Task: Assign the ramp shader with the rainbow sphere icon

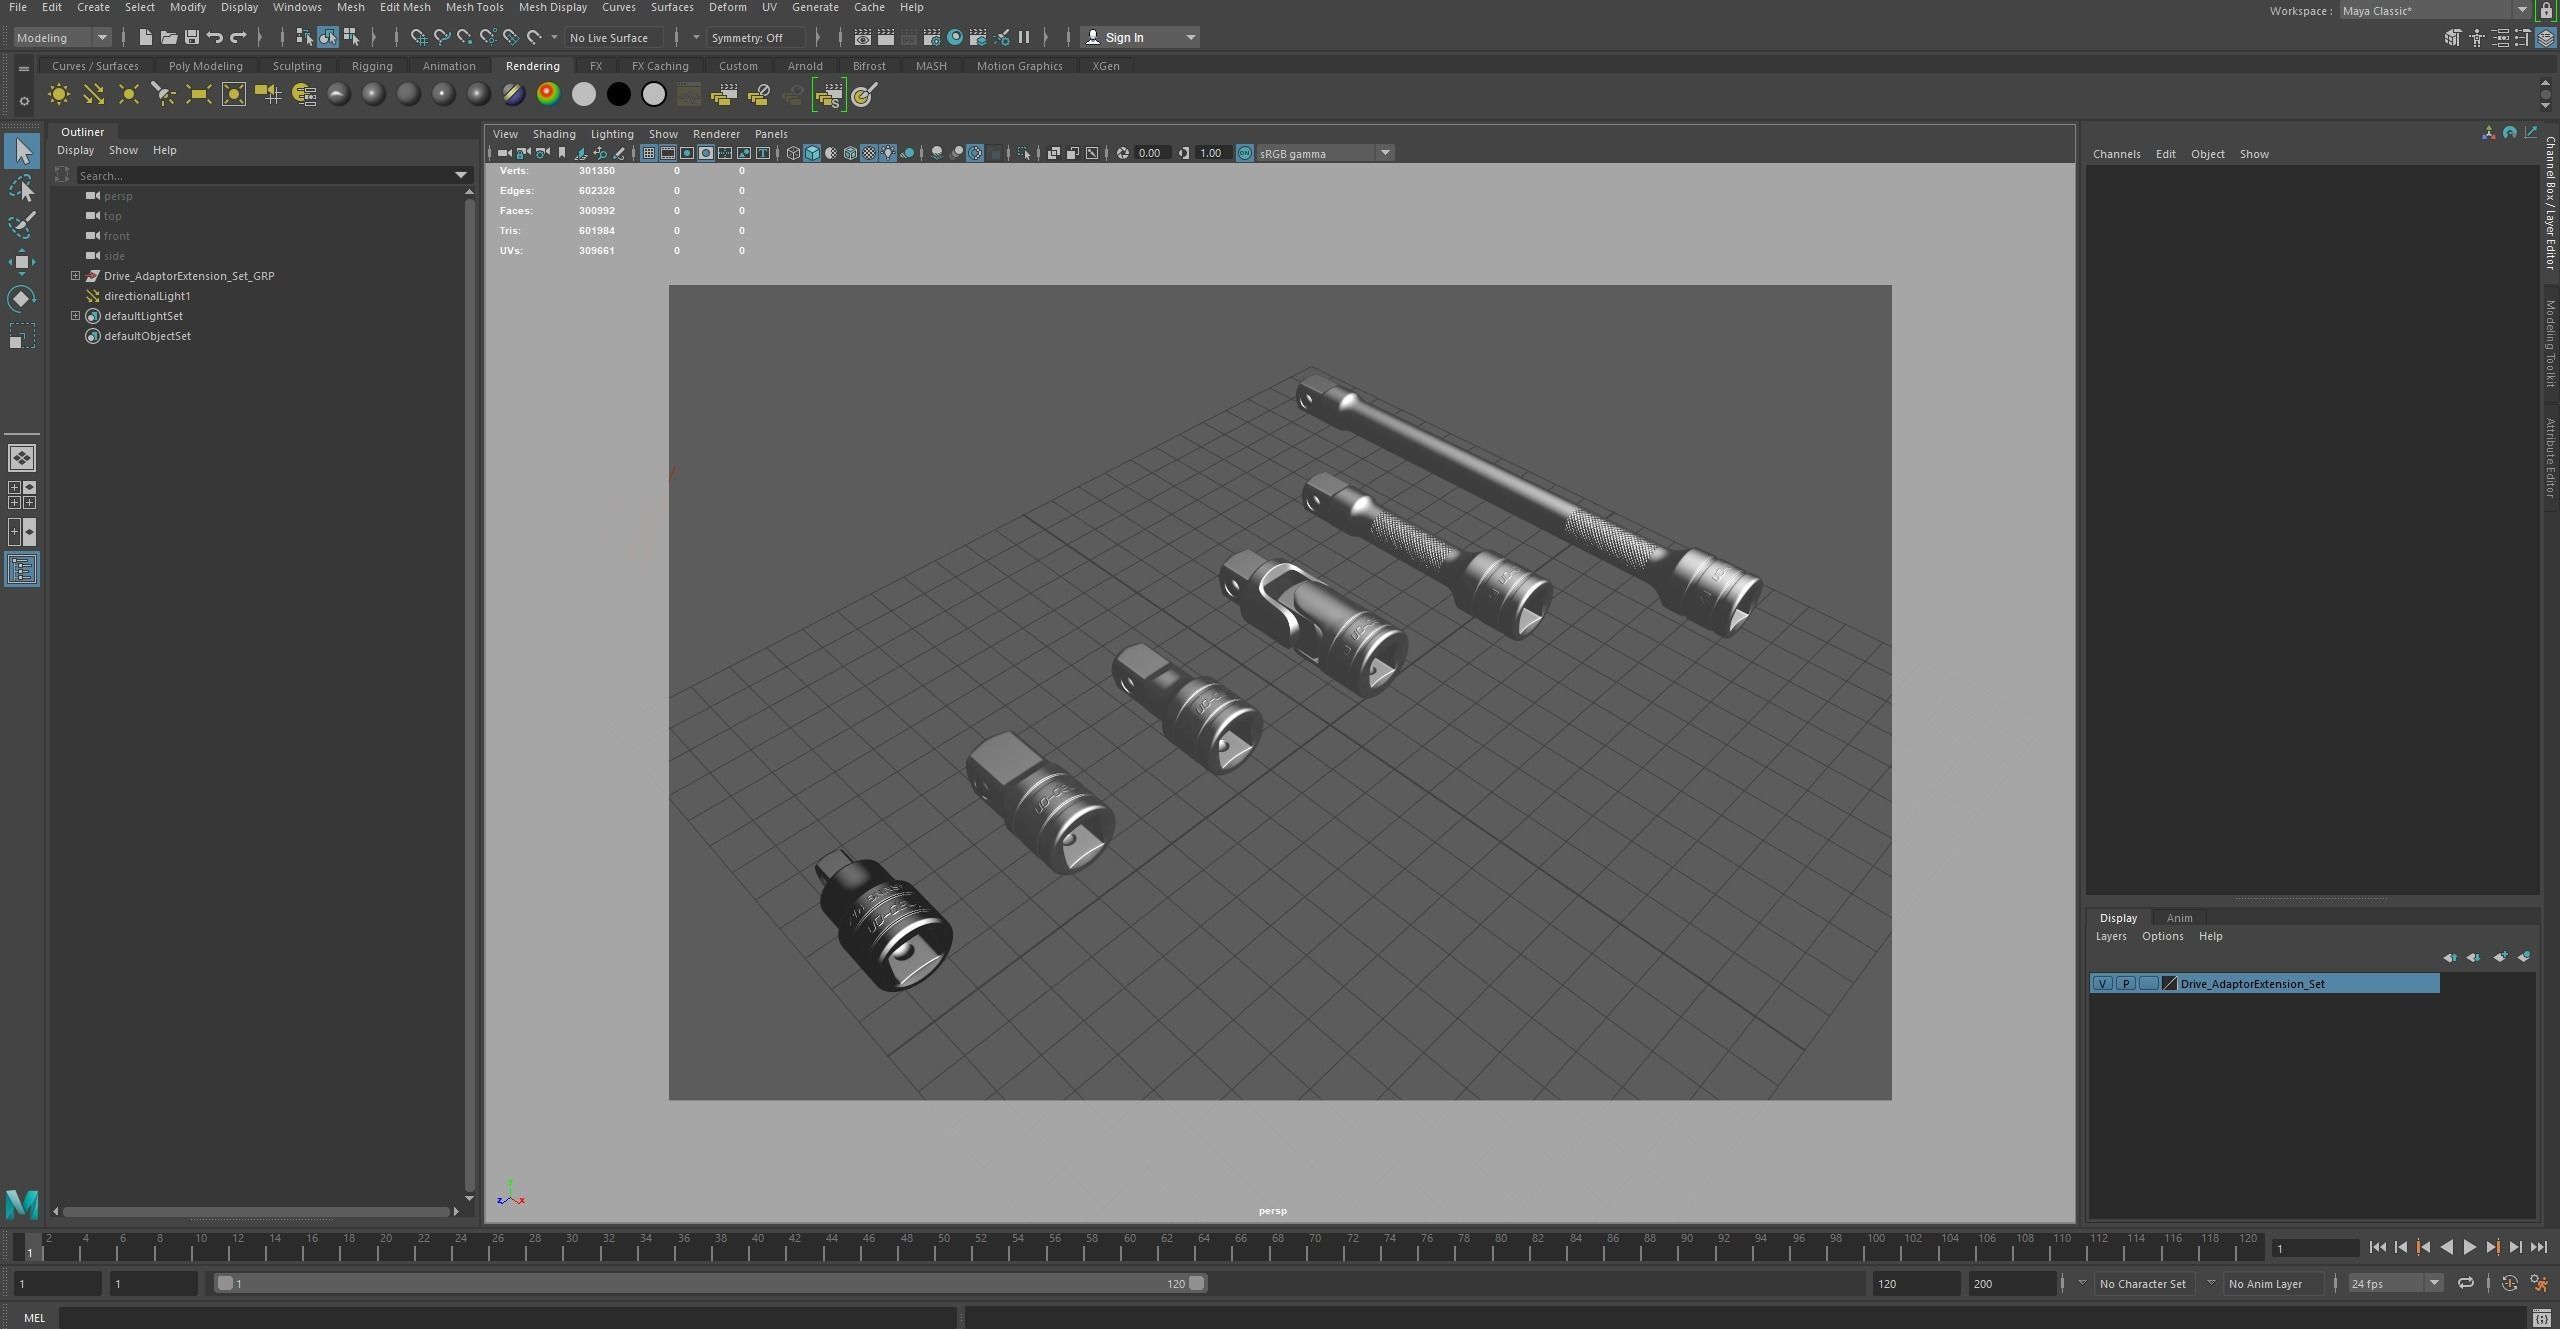Action: tap(548, 94)
